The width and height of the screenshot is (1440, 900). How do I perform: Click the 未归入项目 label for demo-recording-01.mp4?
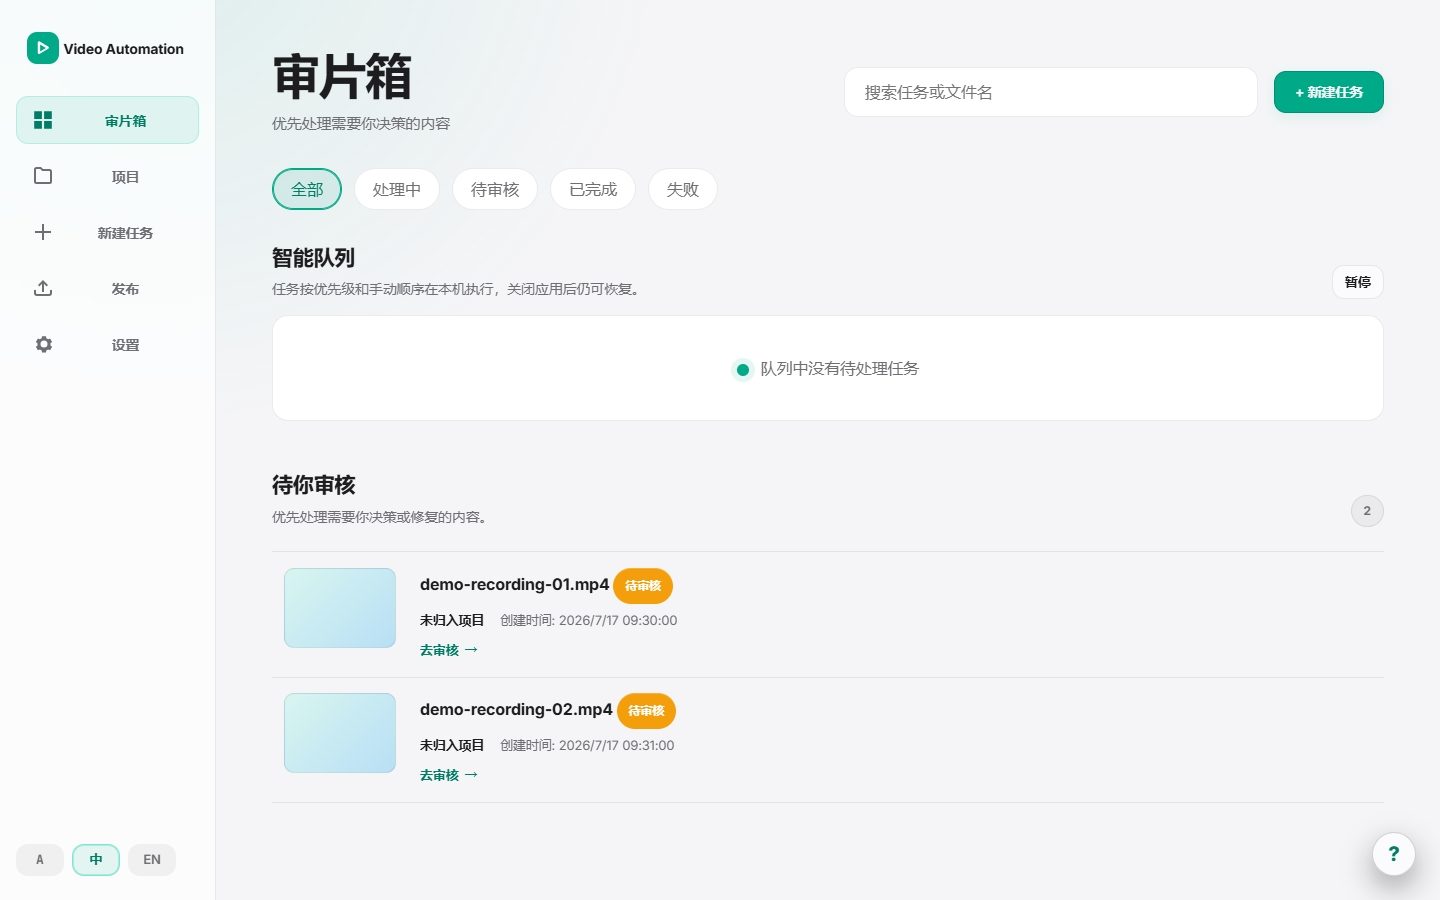[x=452, y=620]
